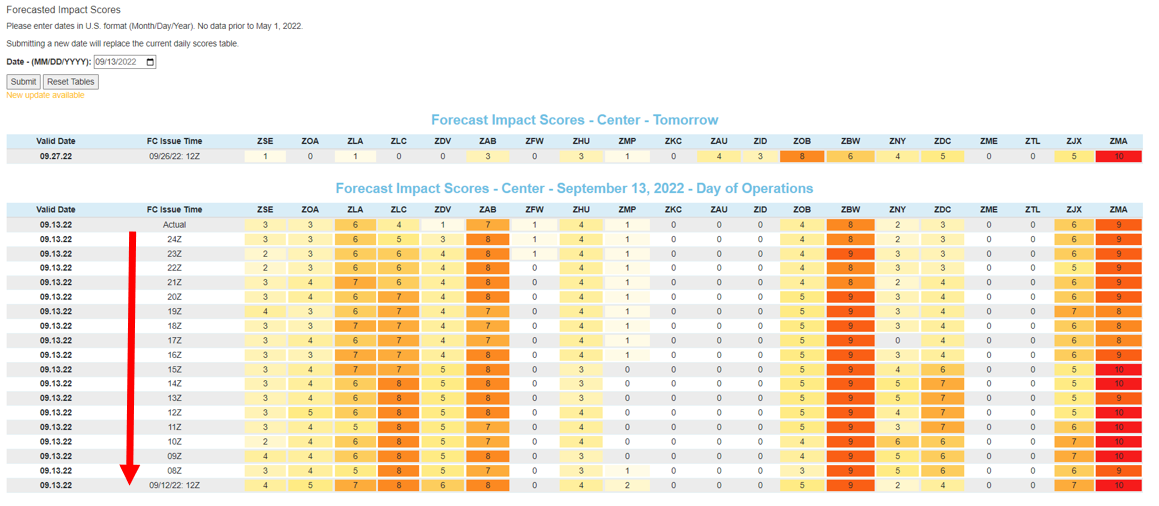Select the ZOB column header in the Day of Operations table
The width and height of the screenshot is (1159, 506).
pos(801,210)
